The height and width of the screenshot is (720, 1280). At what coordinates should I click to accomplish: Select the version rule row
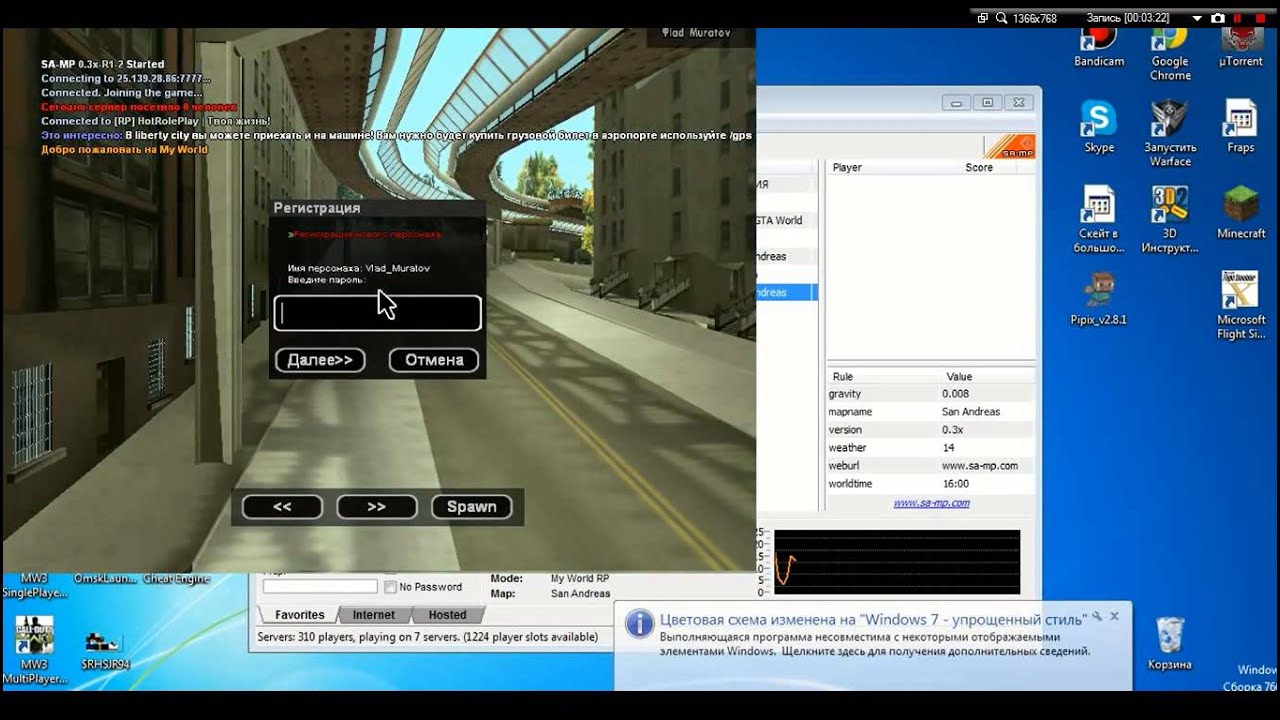pyautogui.click(x=931, y=430)
